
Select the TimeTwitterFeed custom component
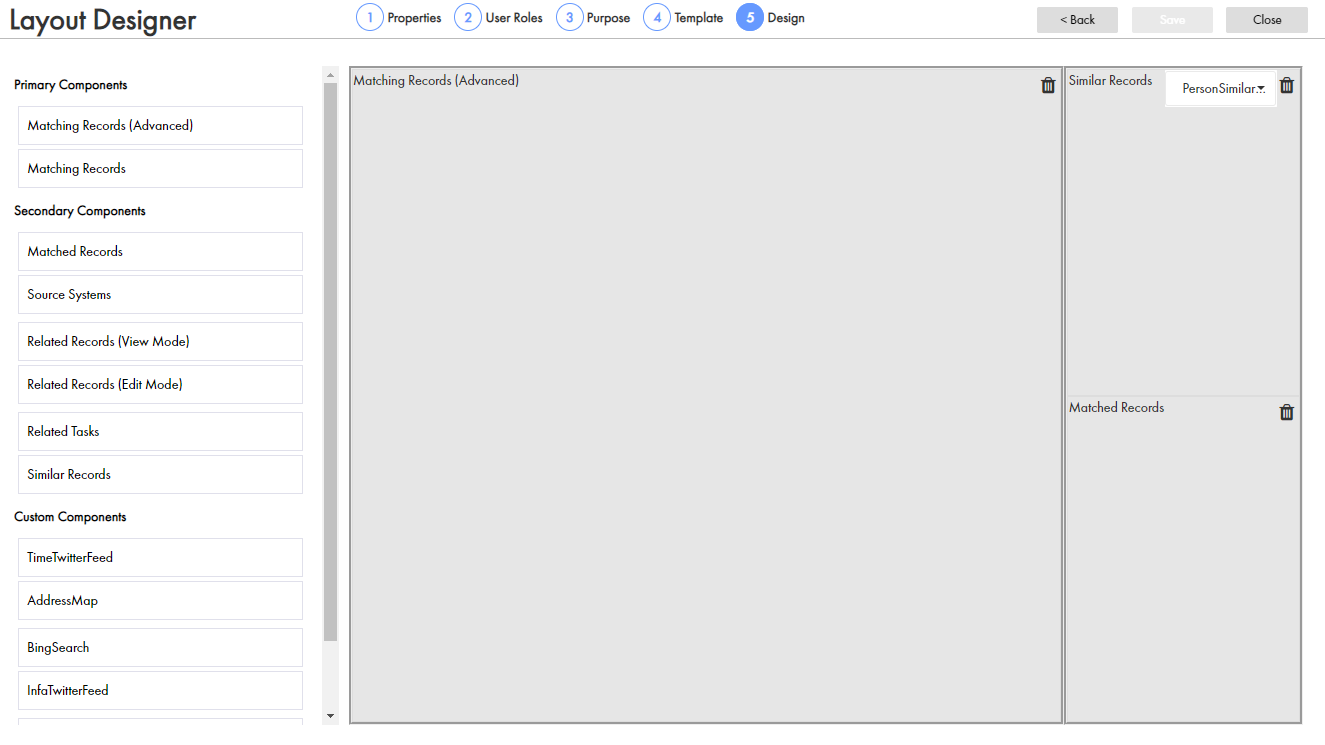tap(160, 558)
